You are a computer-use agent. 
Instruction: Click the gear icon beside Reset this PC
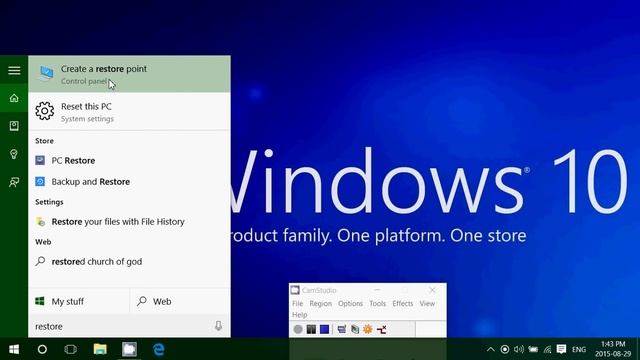44,111
